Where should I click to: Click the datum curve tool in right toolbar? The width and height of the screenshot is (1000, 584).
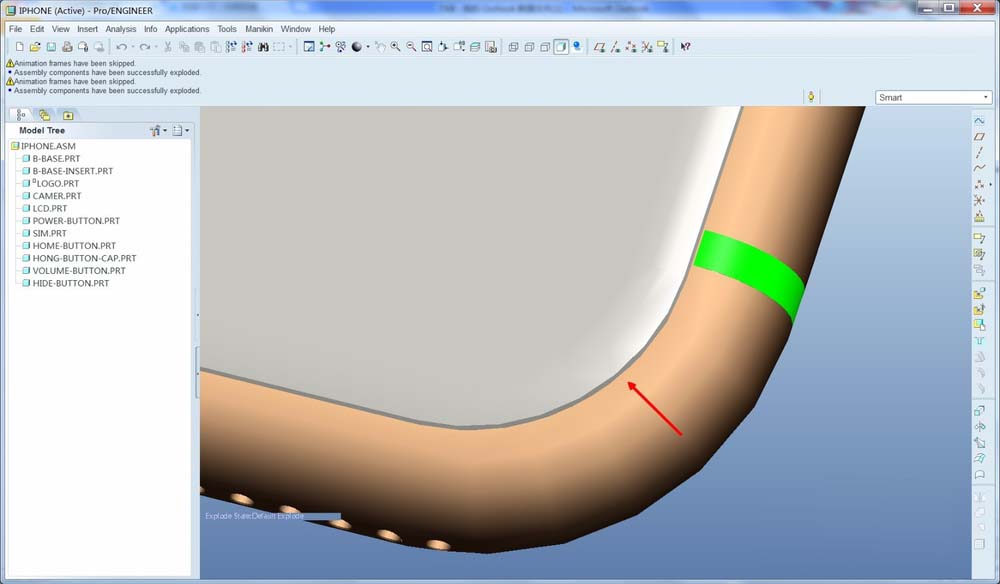click(979, 168)
